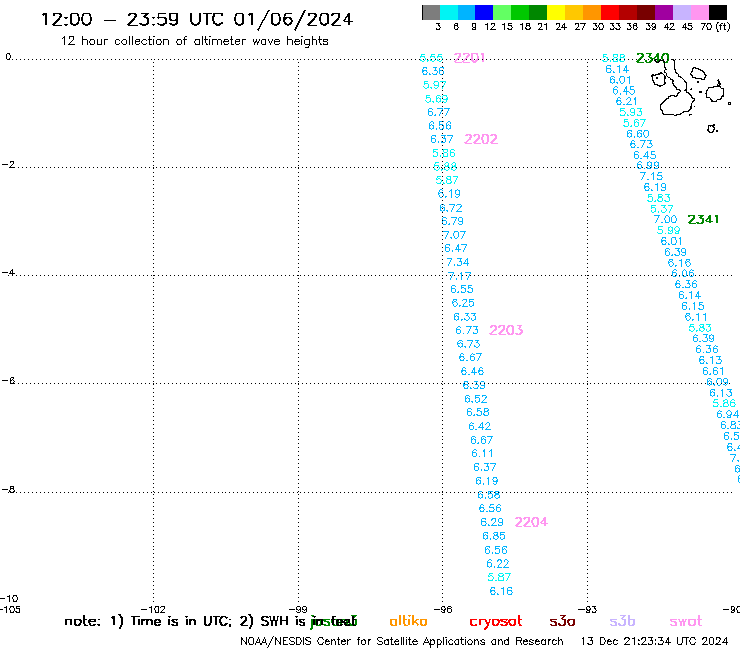
Task: Click the green pass label 2341
Action: [x=703, y=219]
